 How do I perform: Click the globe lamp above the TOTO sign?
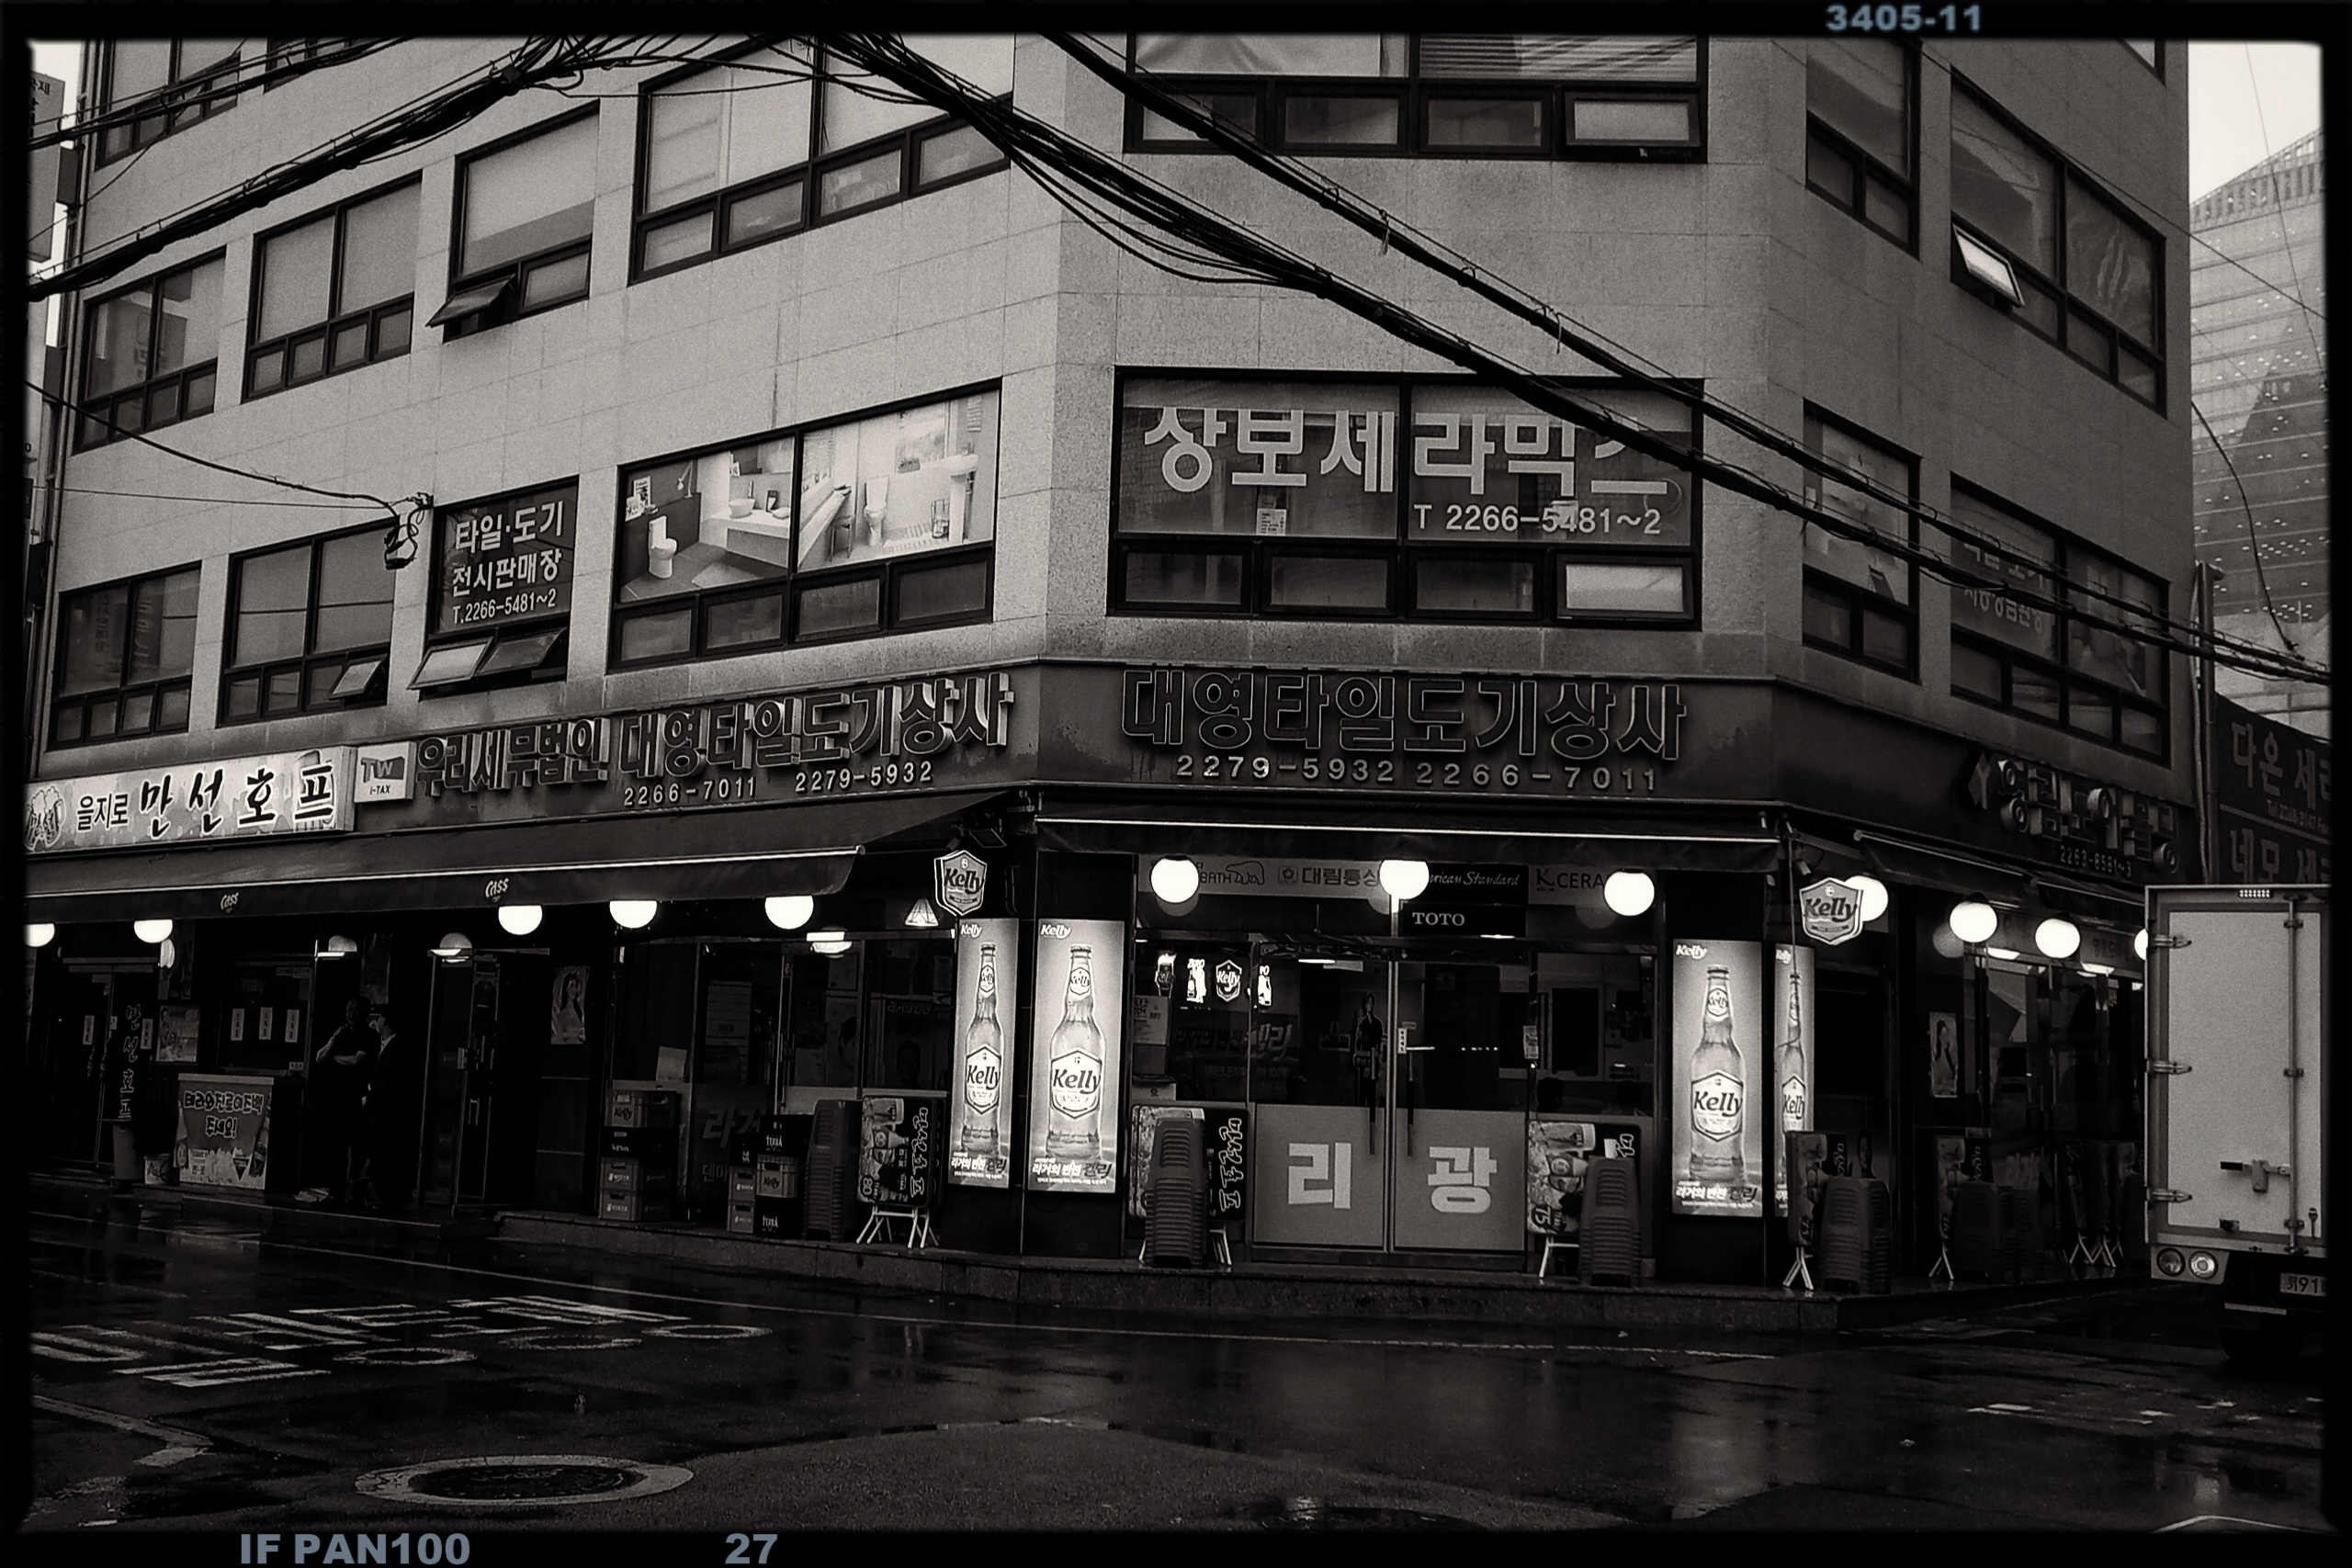(1403, 878)
